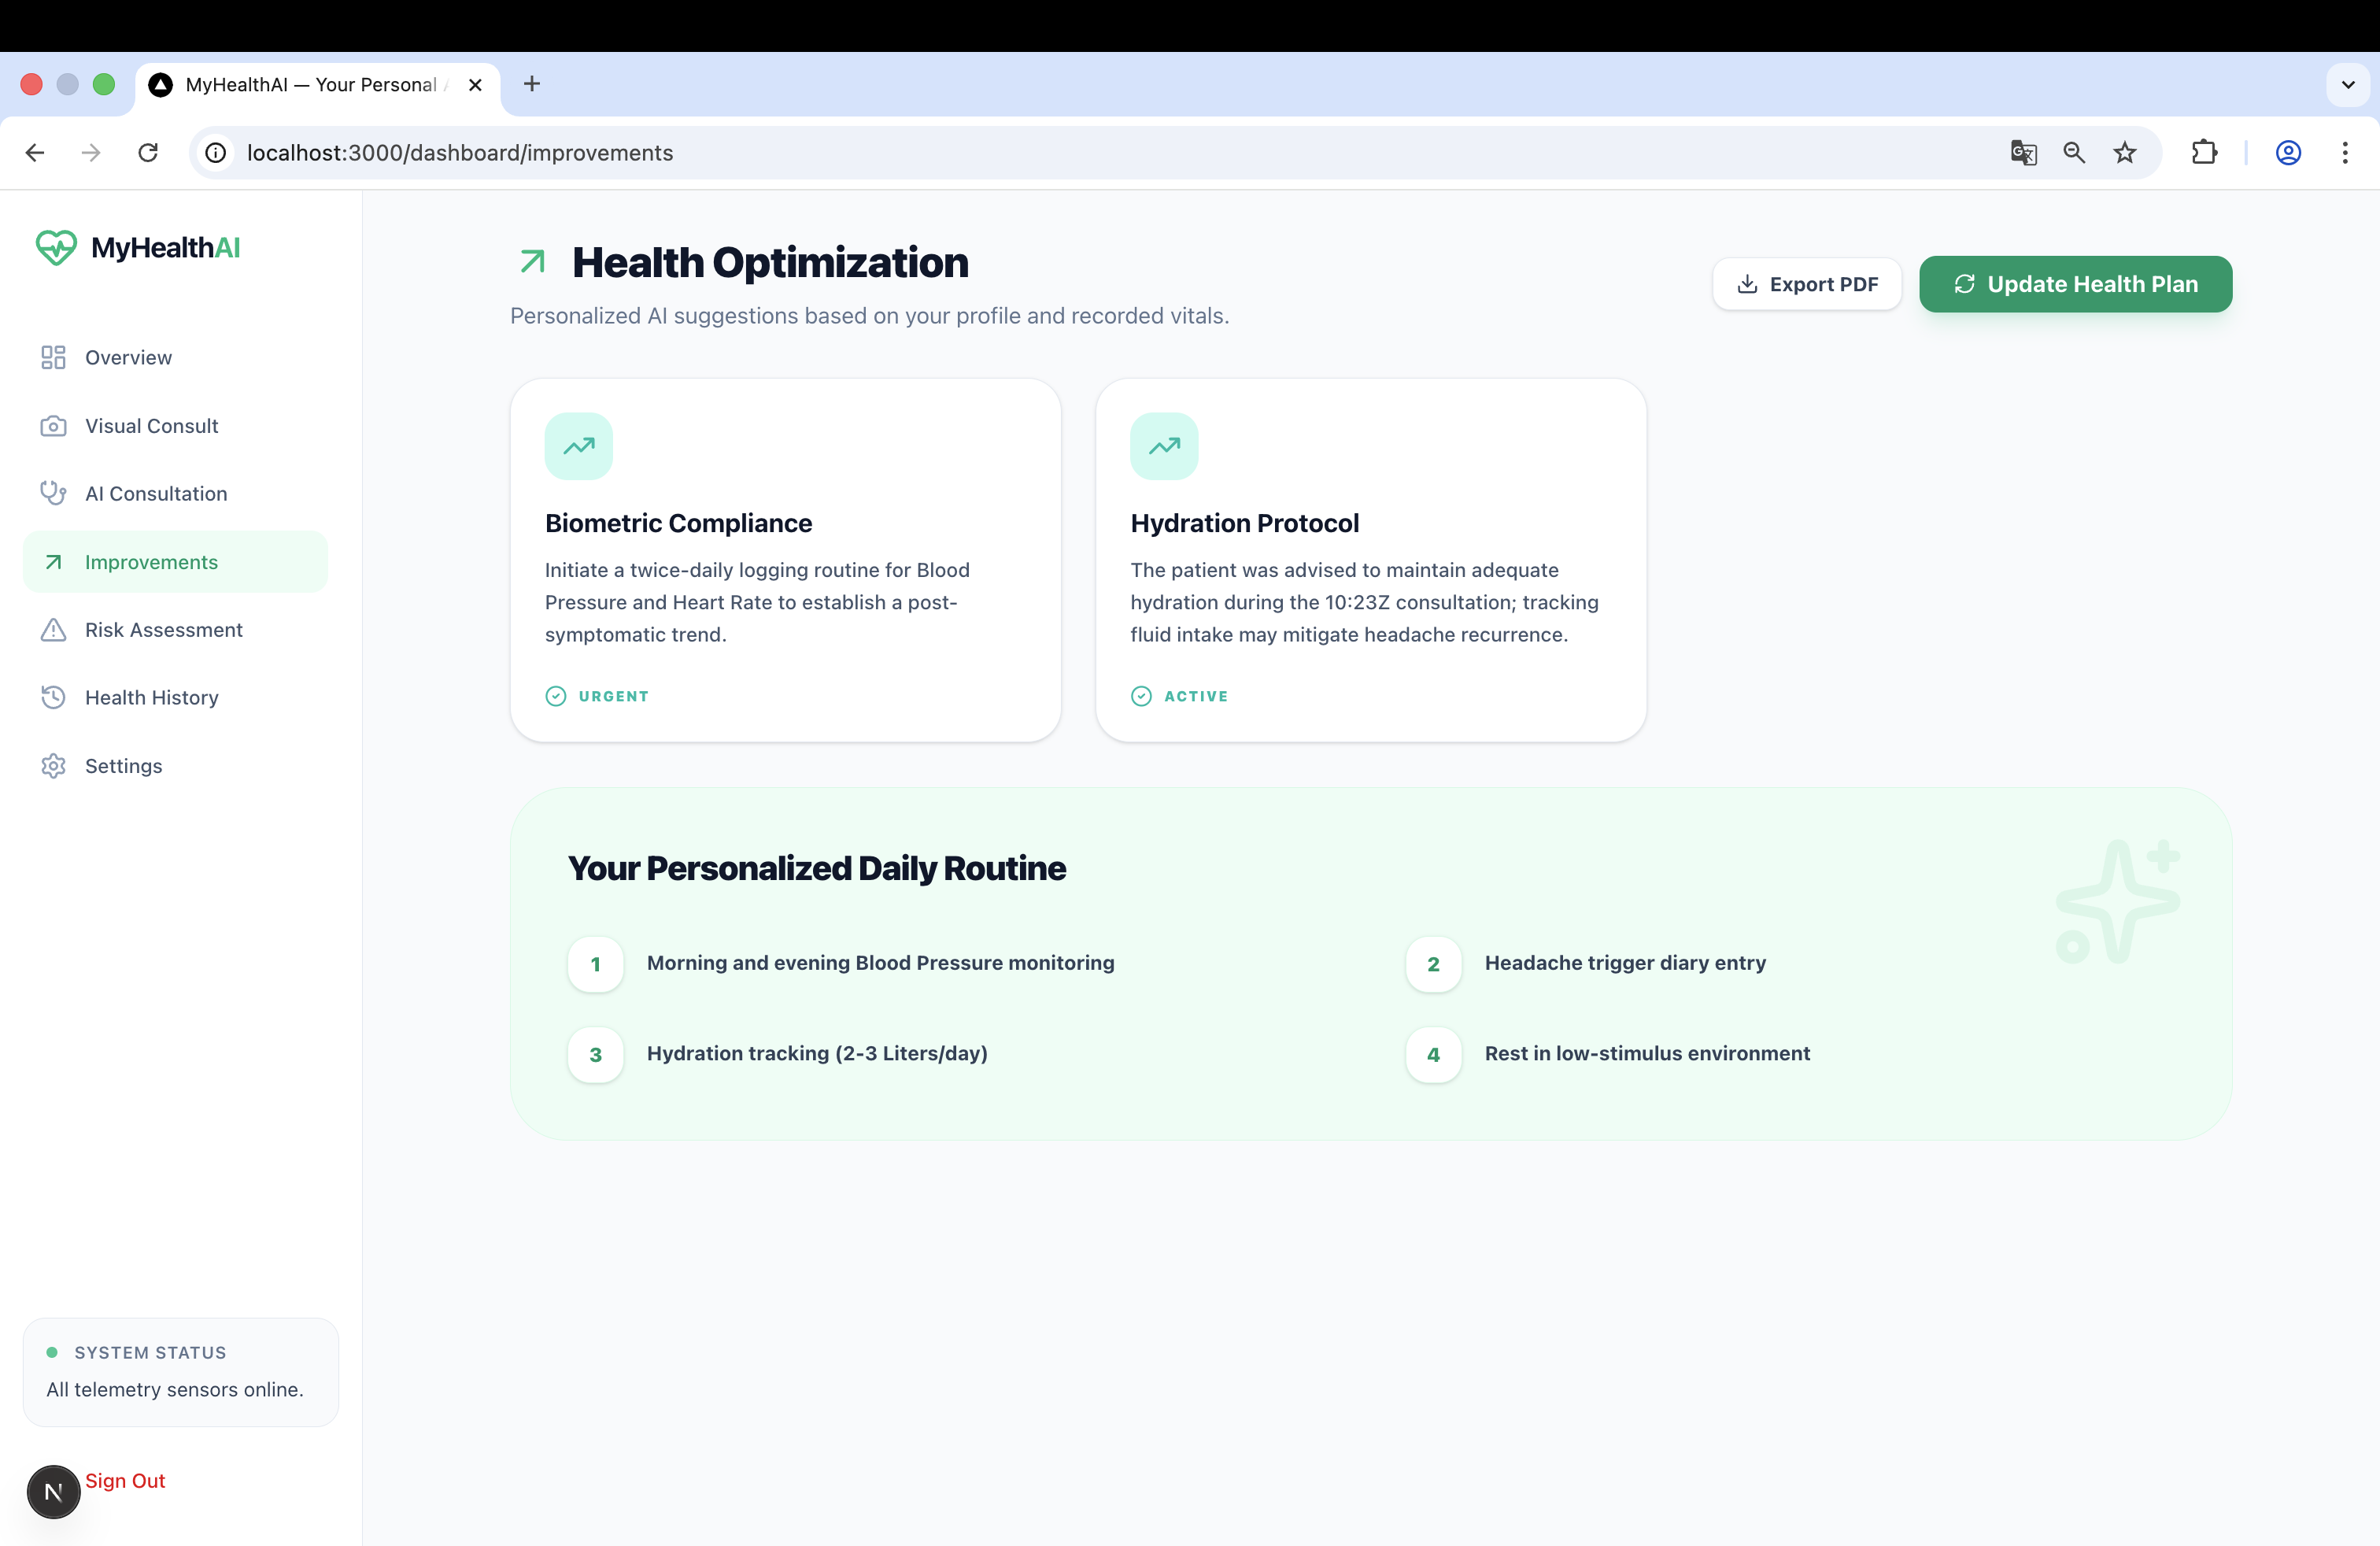
Task: Expand the browser tab search chevron
Action: (x=2347, y=85)
